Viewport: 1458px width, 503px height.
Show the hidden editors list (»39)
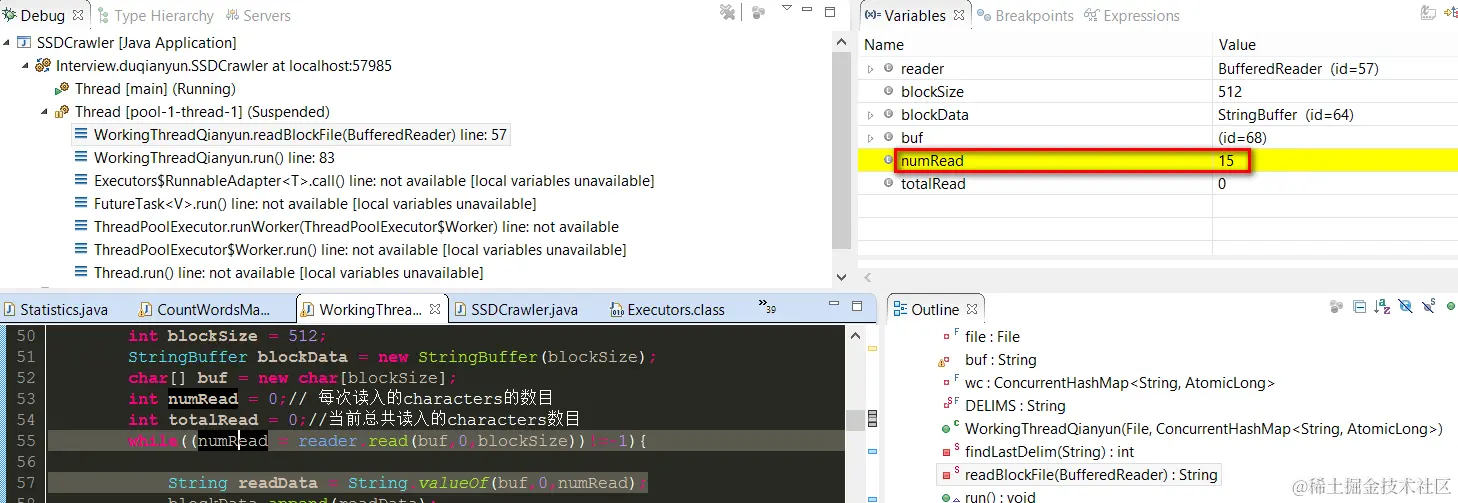(x=767, y=308)
